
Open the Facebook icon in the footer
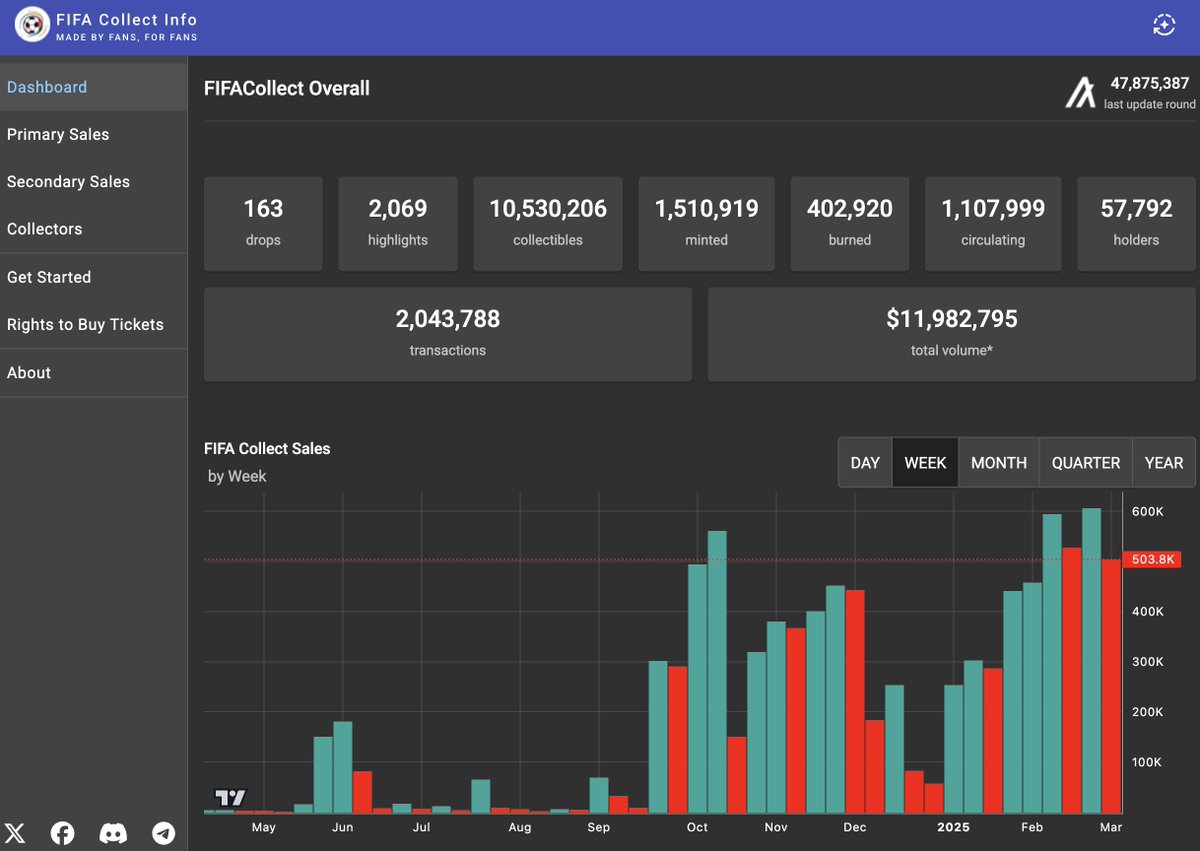[62, 833]
